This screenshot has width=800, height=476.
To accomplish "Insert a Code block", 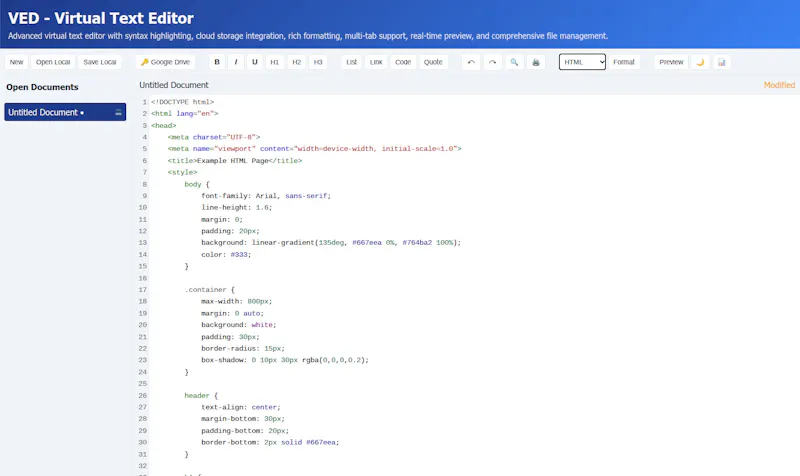I will coord(403,62).
